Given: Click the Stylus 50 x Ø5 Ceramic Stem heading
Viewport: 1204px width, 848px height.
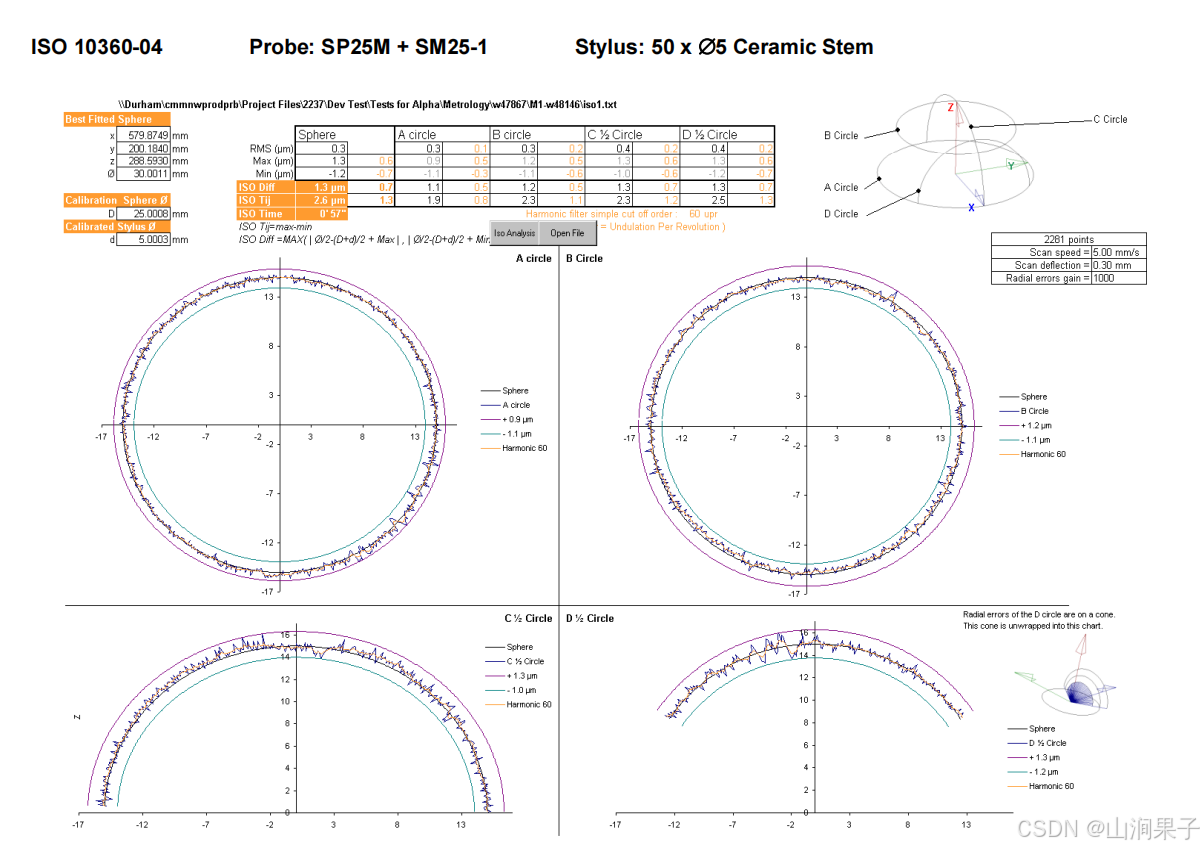Looking at the screenshot, I should 724,47.
